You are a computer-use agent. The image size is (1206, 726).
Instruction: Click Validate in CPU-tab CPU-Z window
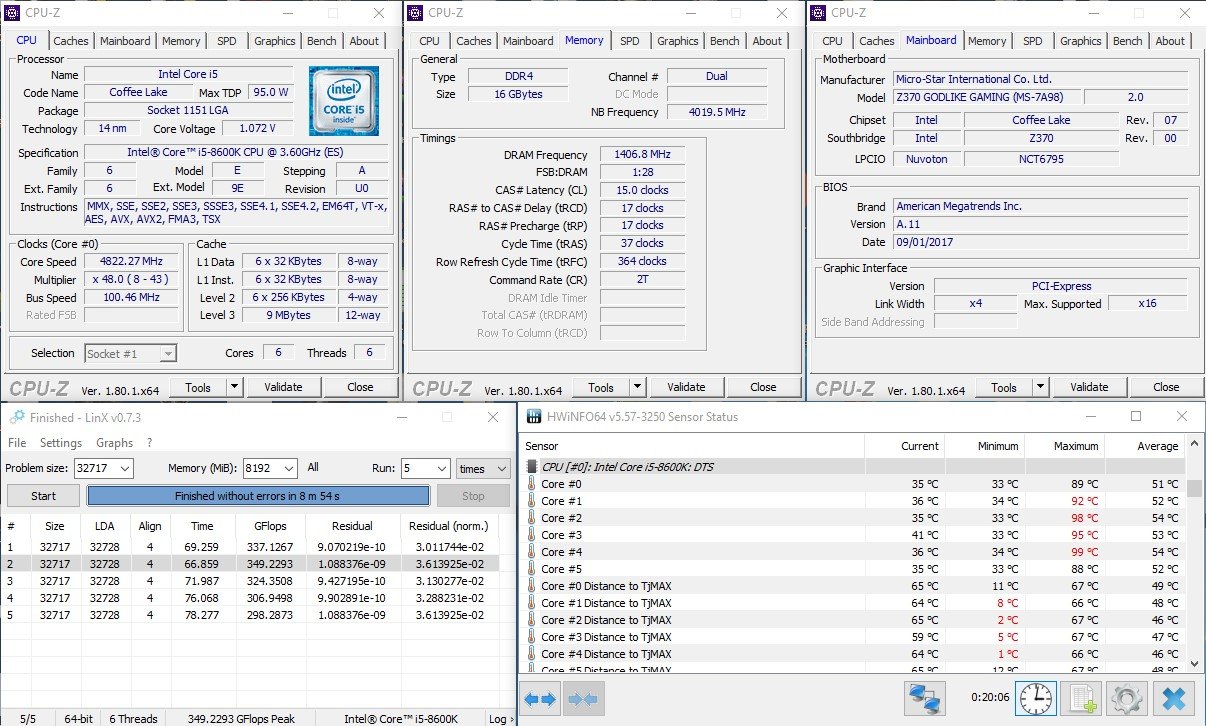click(x=283, y=387)
